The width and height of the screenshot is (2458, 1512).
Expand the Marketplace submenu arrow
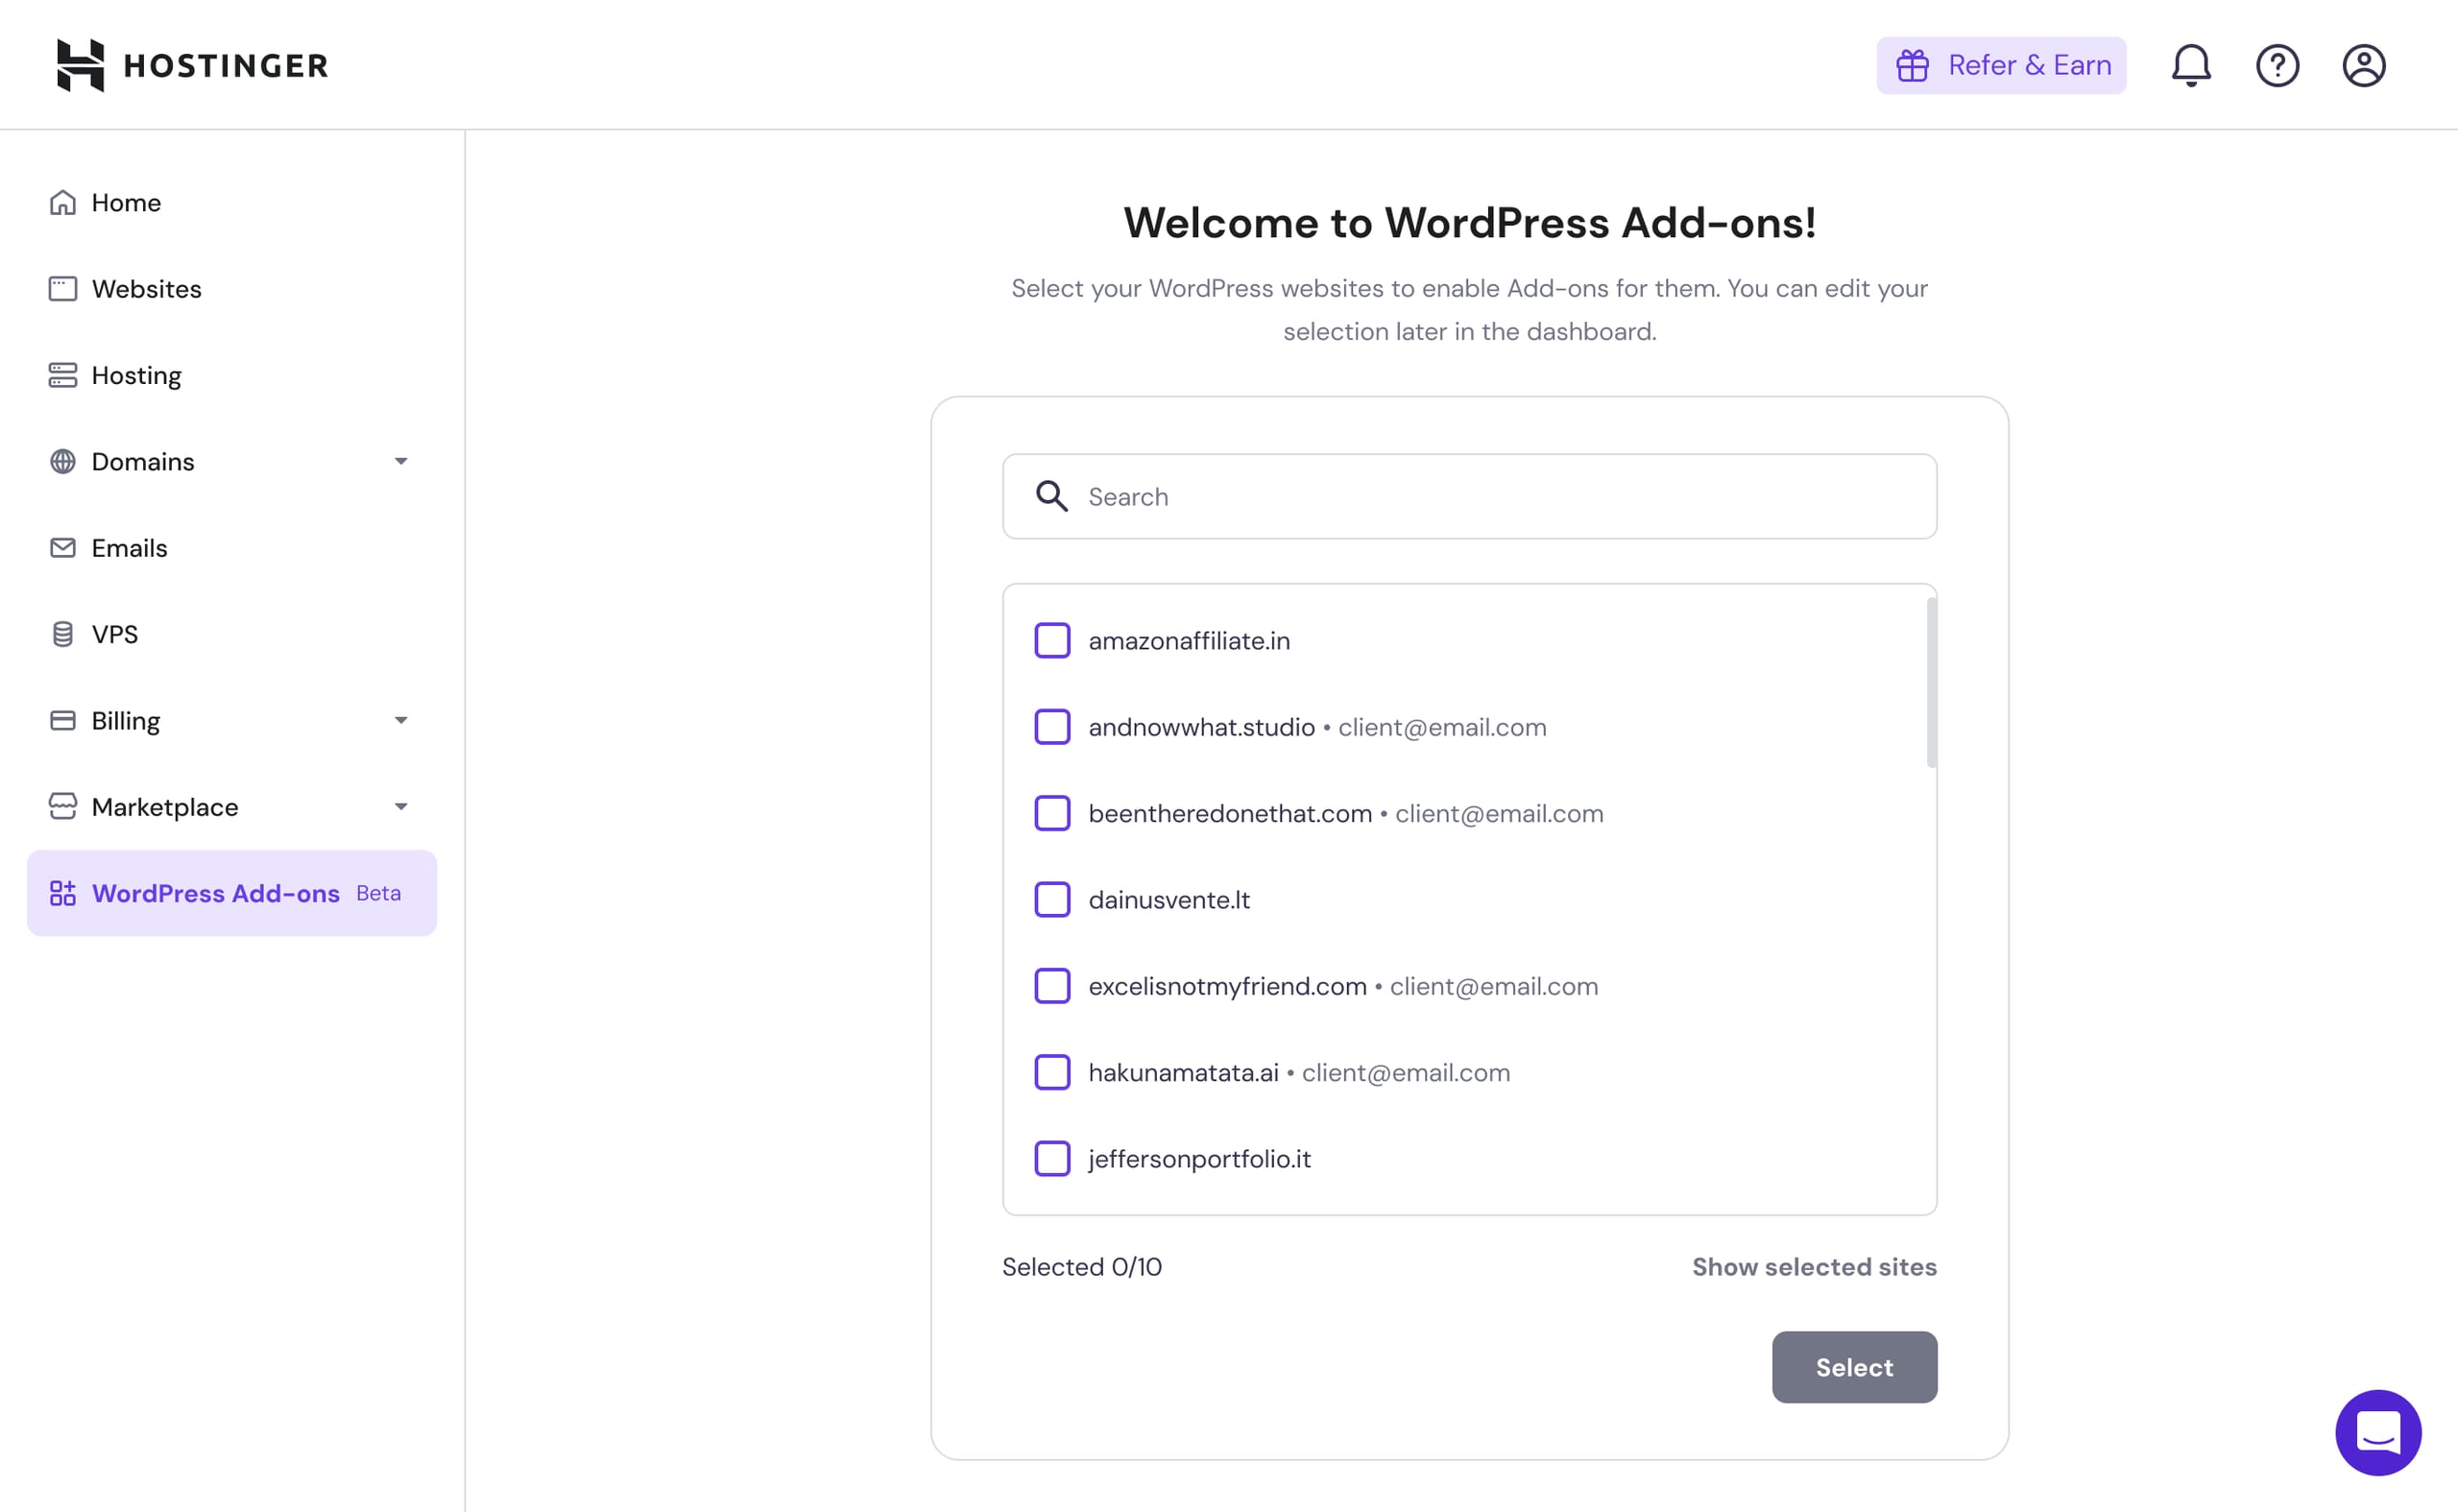[400, 807]
